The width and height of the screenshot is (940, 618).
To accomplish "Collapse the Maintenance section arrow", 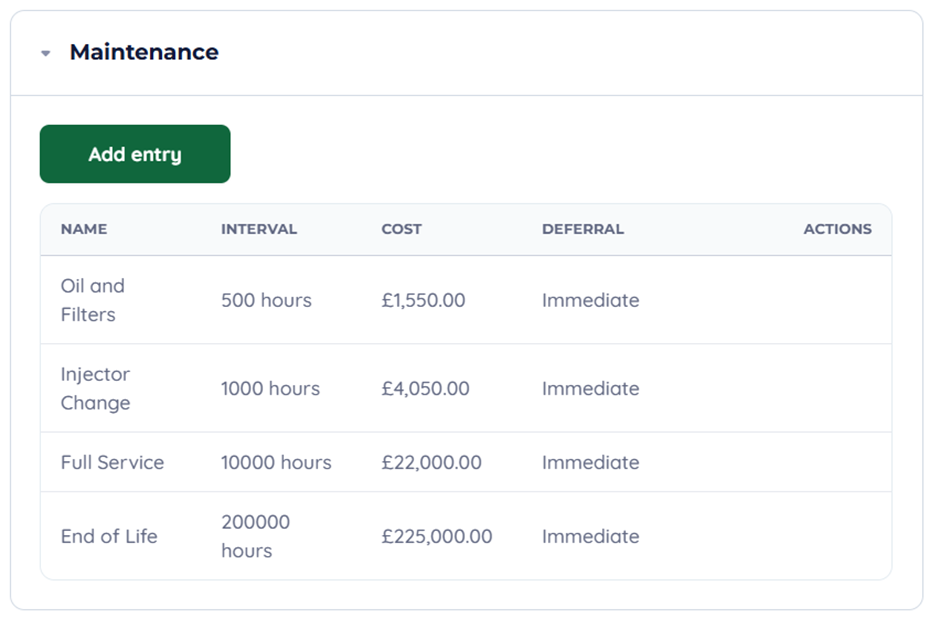I will point(46,54).
